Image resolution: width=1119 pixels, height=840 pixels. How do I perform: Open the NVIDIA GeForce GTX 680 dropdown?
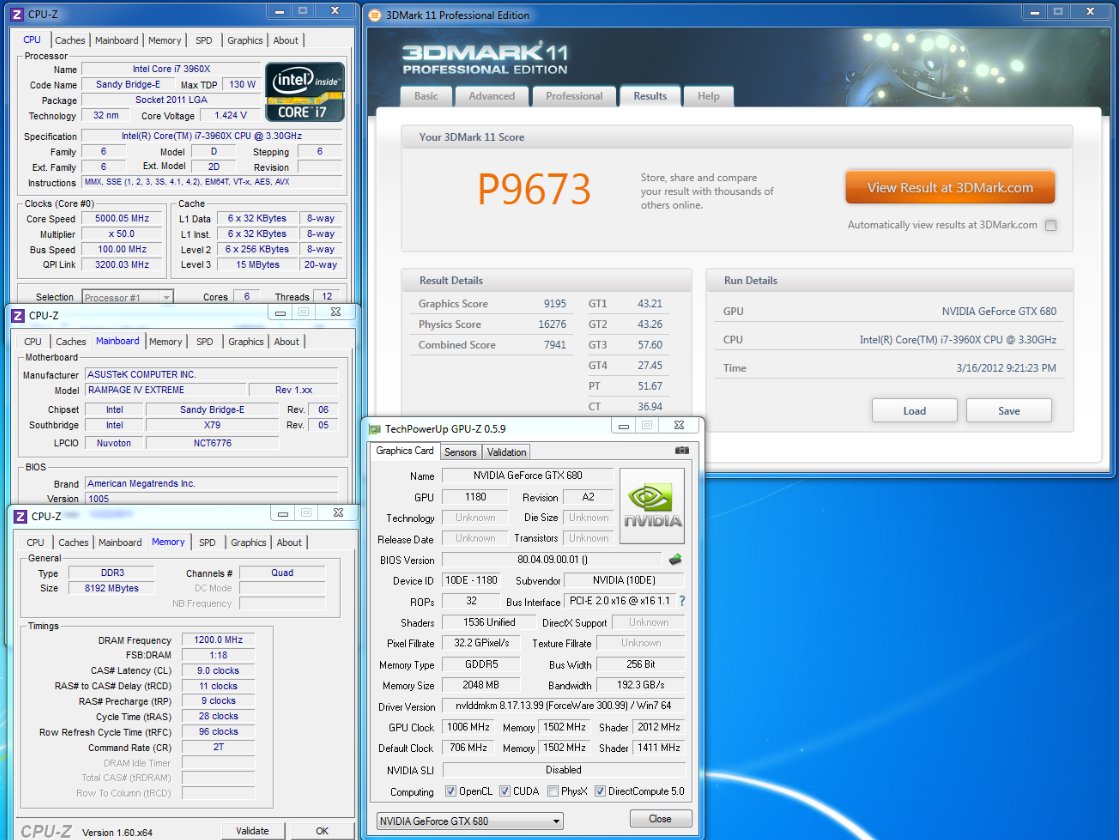coord(470,821)
